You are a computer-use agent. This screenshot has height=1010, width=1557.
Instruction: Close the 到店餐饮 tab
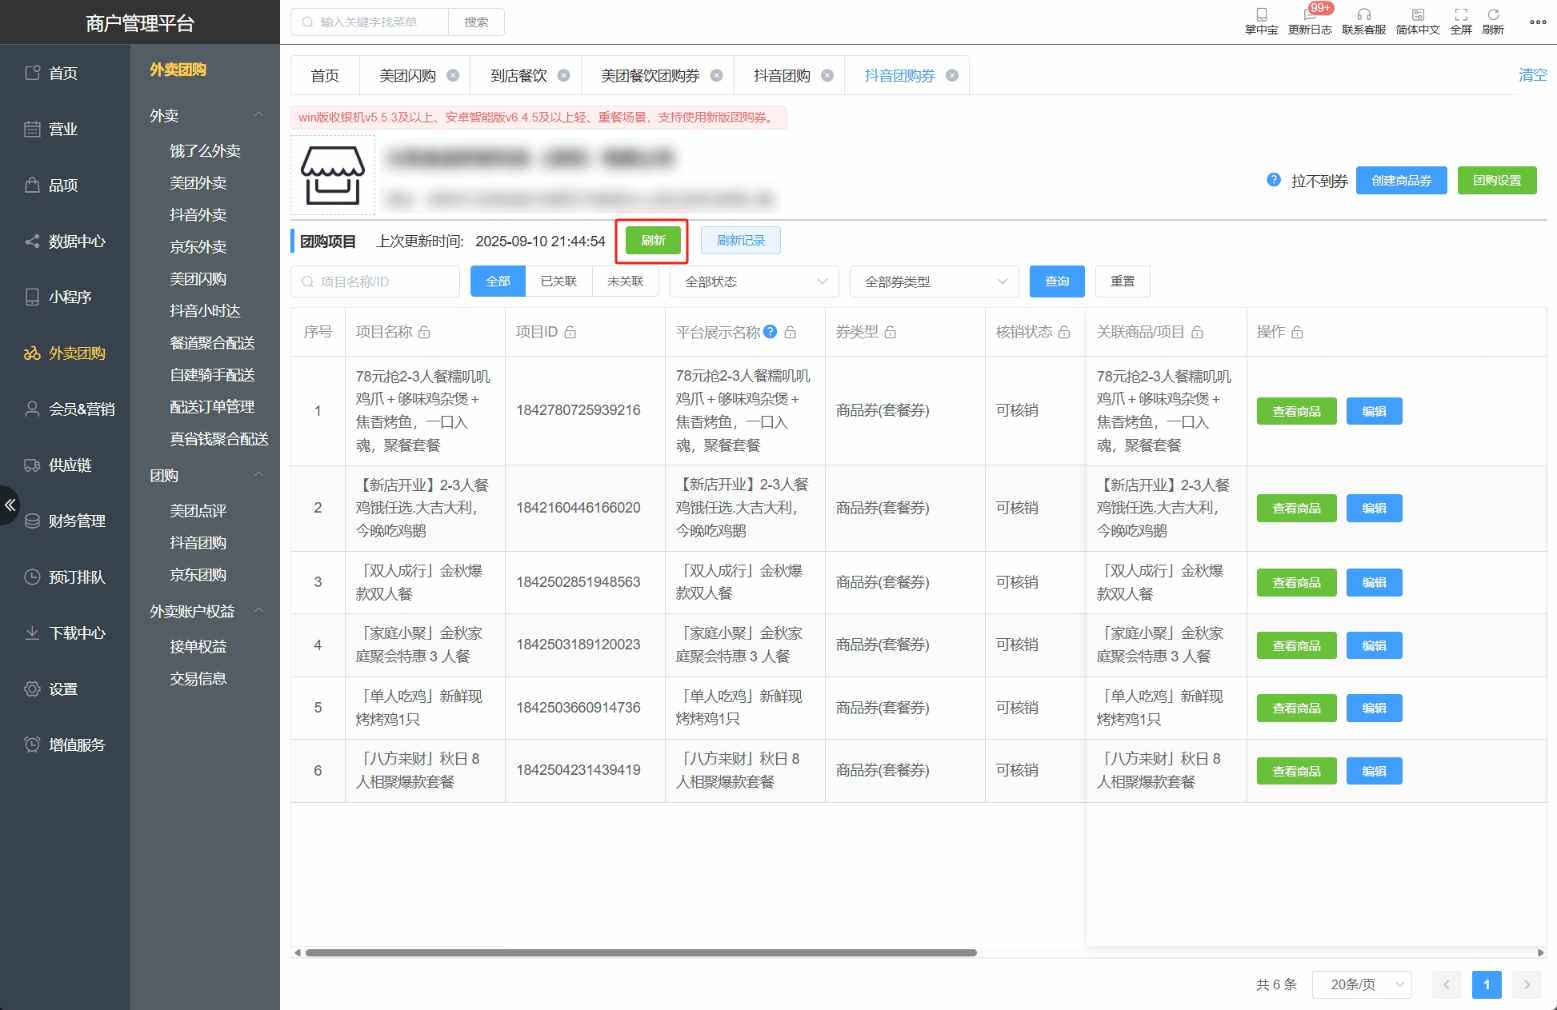click(x=564, y=76)
